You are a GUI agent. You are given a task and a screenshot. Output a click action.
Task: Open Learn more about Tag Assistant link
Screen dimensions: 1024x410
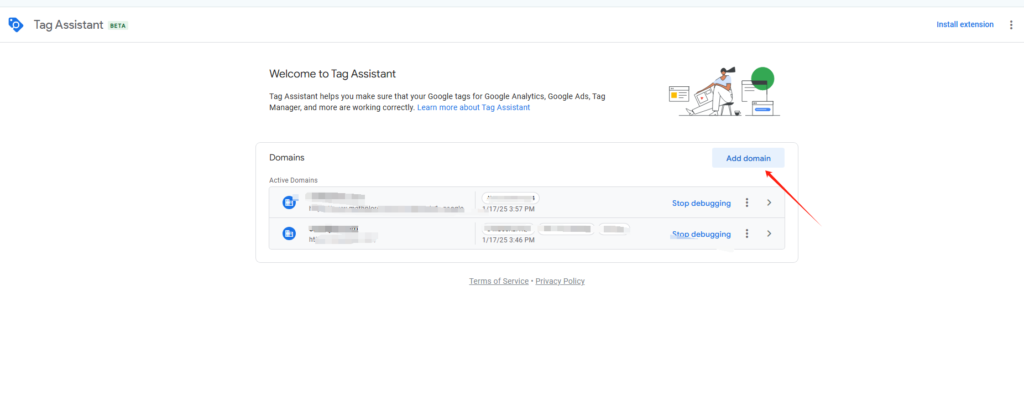pyautogui.click(x=473, y=107)
